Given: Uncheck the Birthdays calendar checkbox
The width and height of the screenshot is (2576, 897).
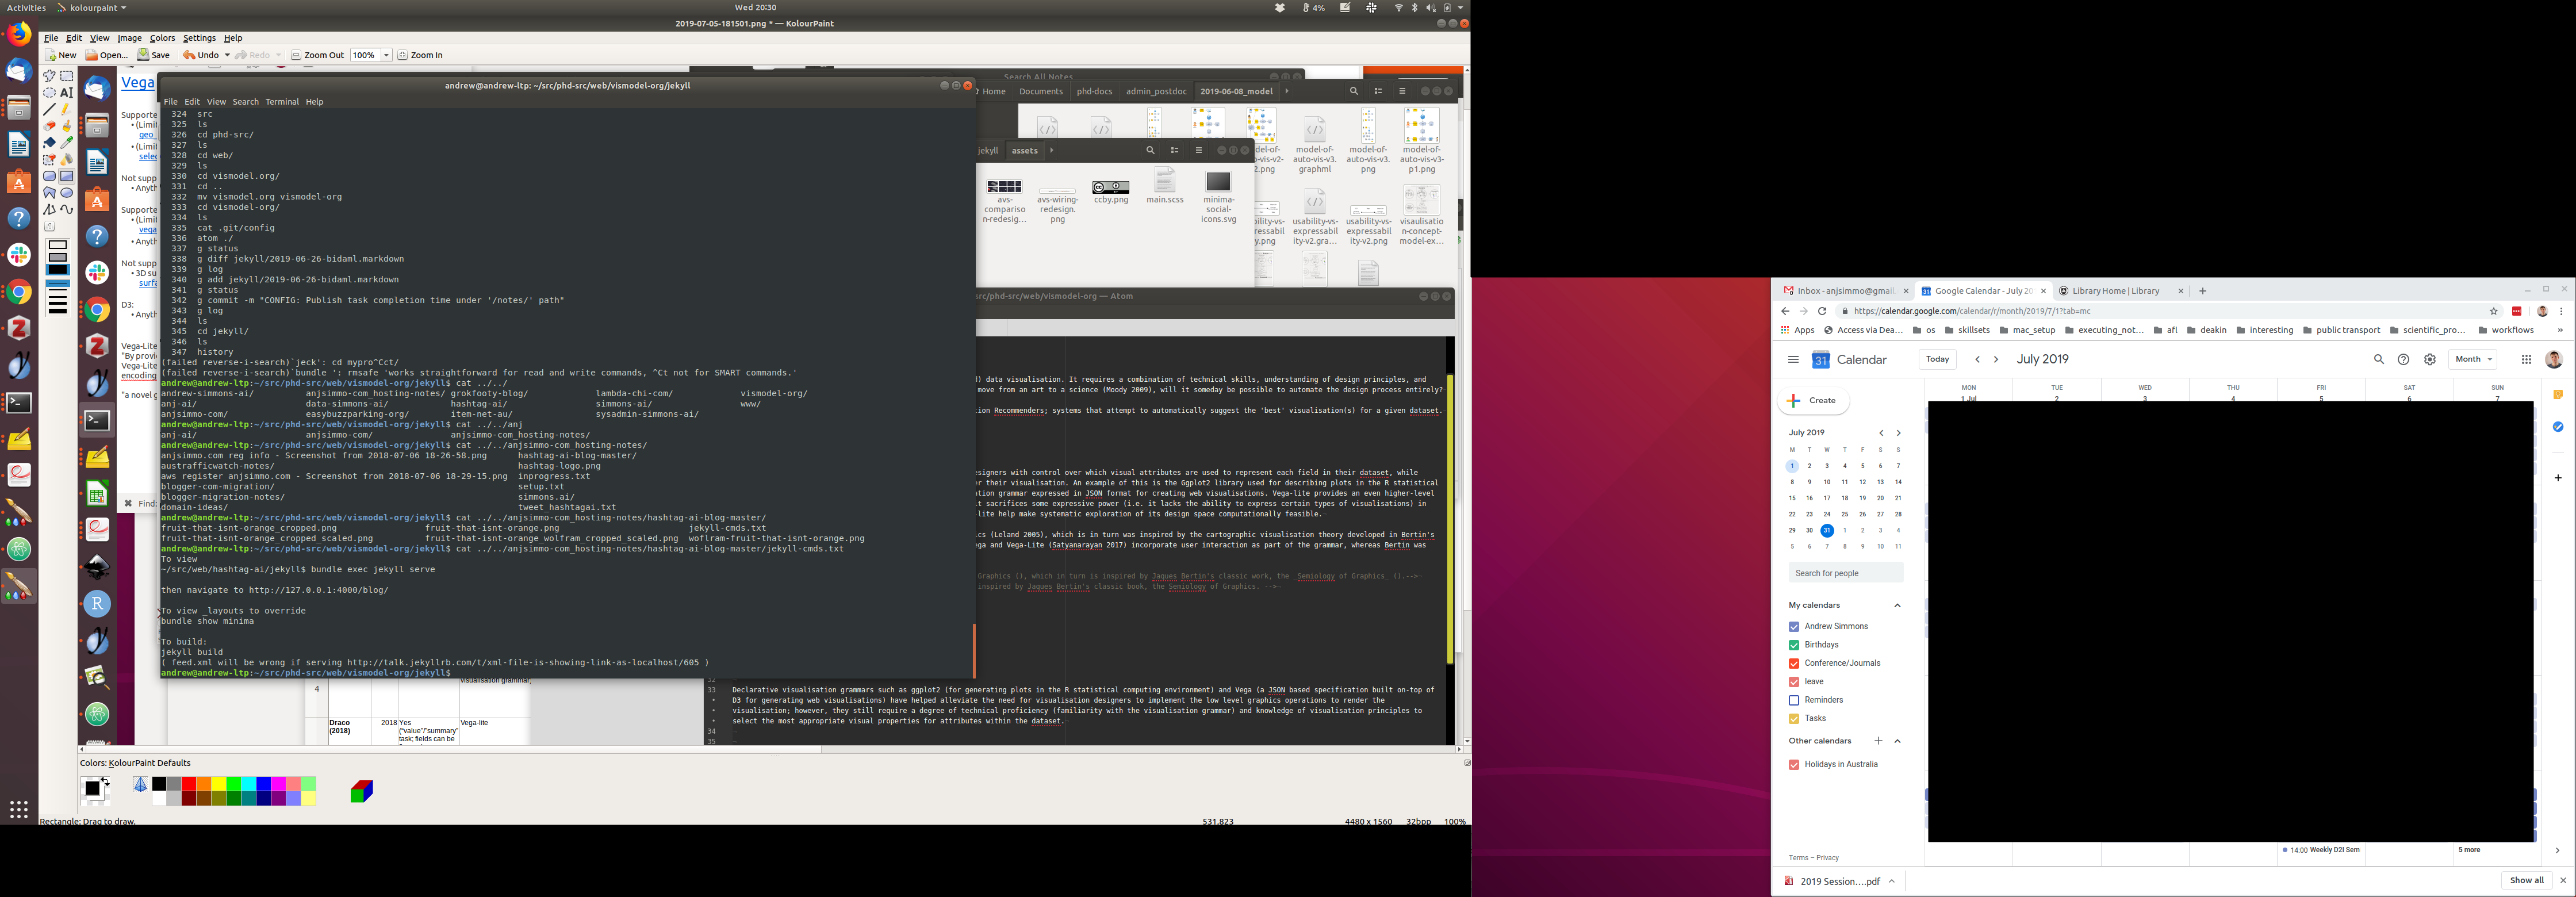Looking at the screenshot, I should (1794, 645).
